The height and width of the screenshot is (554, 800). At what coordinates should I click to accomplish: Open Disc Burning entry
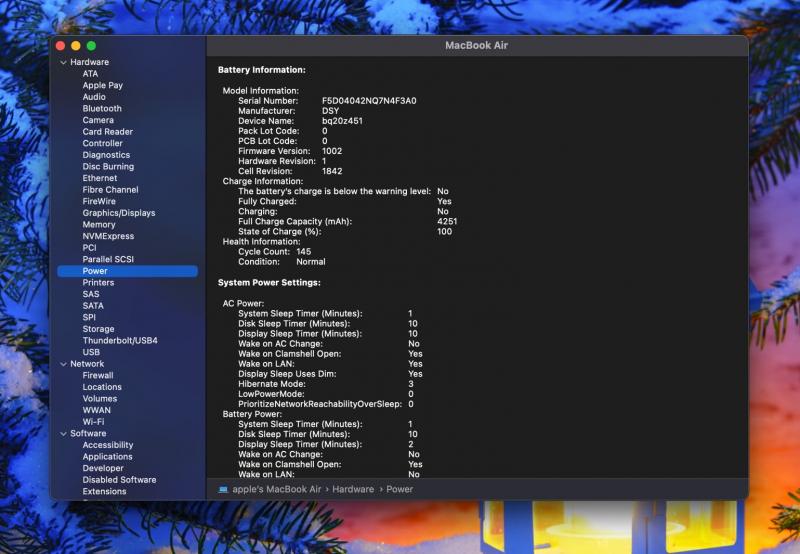[x=108, y=166]
